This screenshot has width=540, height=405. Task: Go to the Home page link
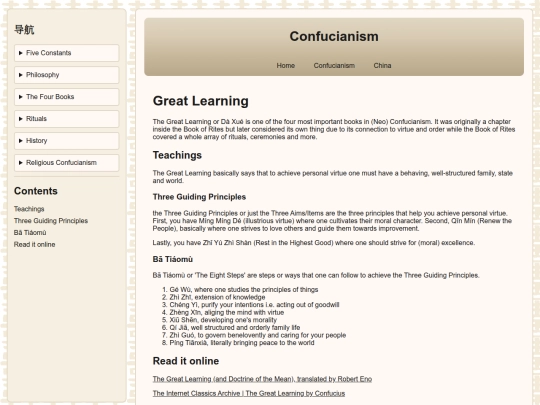tap(285, 65)
